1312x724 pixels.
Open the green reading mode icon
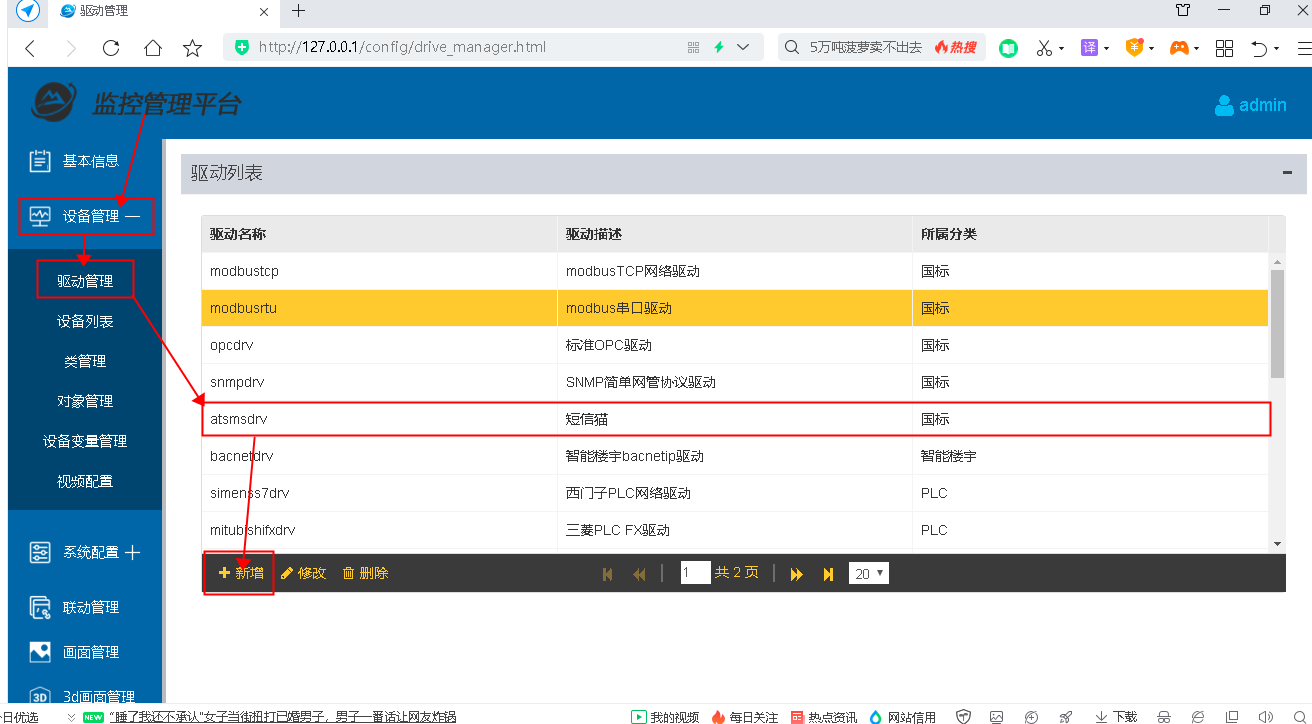coord(1008,47)
